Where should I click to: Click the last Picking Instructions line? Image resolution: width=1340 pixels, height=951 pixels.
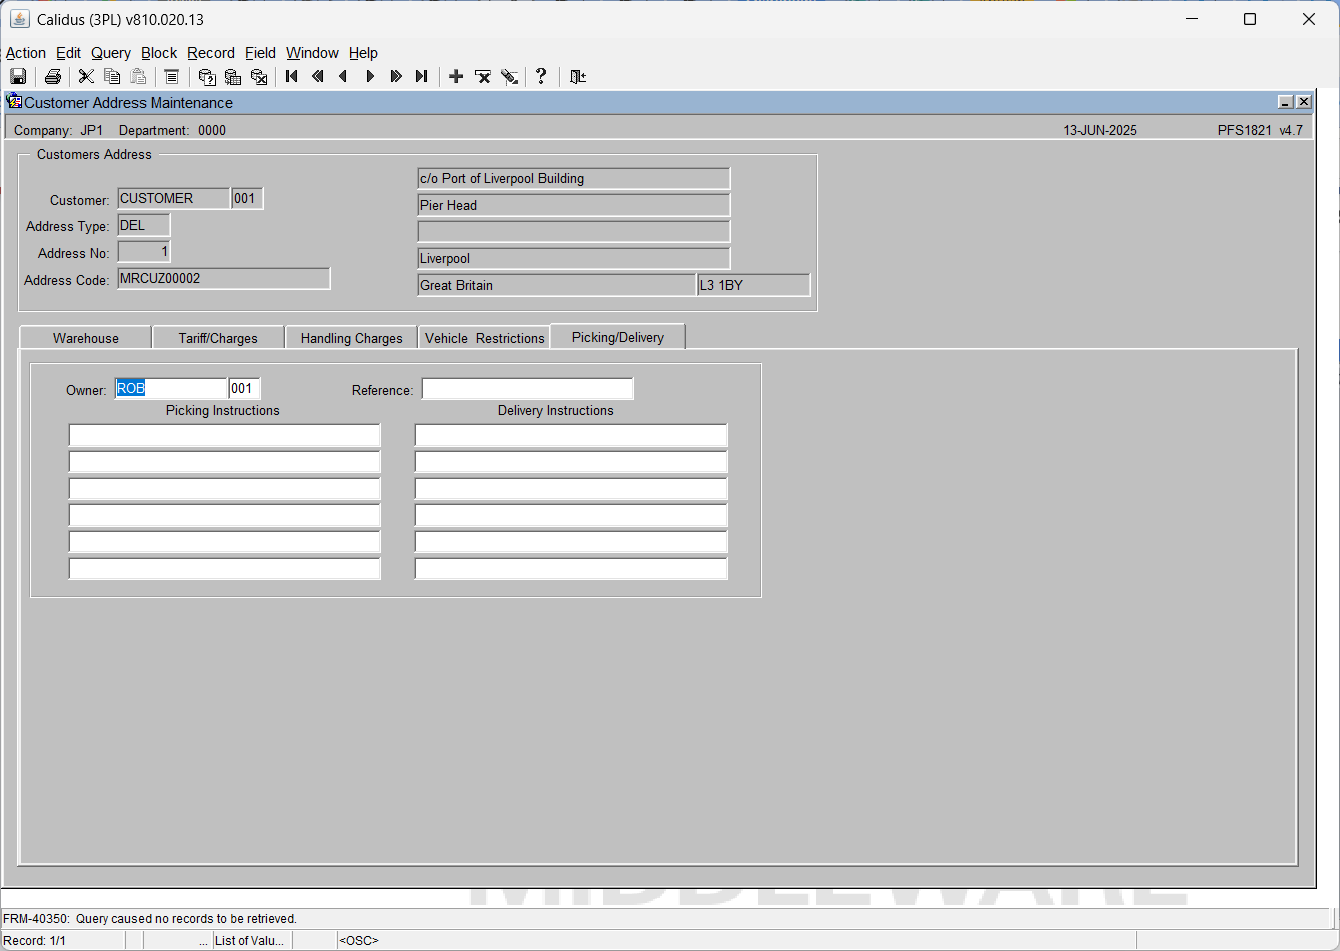click(x=225, y=568)
